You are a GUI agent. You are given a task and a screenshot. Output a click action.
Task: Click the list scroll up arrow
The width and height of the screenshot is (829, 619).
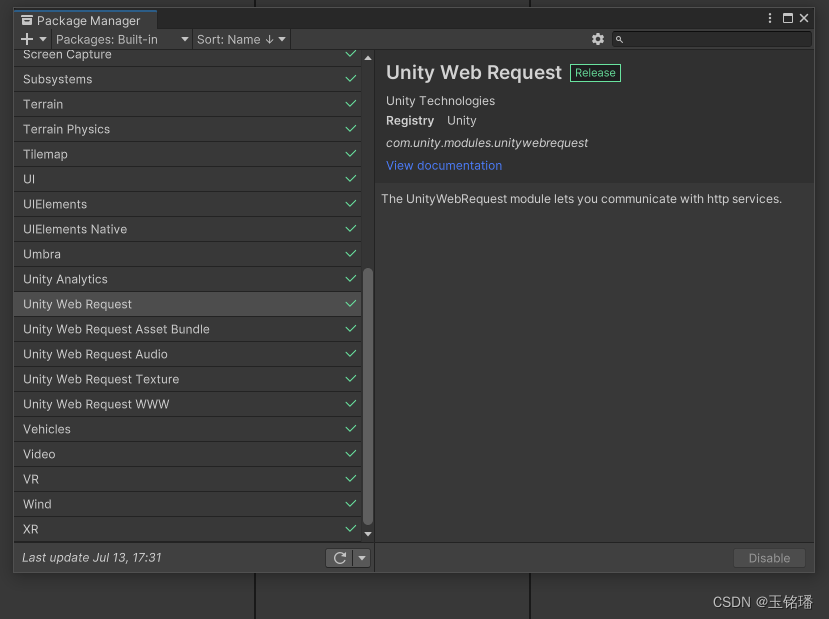pos(368,58)
